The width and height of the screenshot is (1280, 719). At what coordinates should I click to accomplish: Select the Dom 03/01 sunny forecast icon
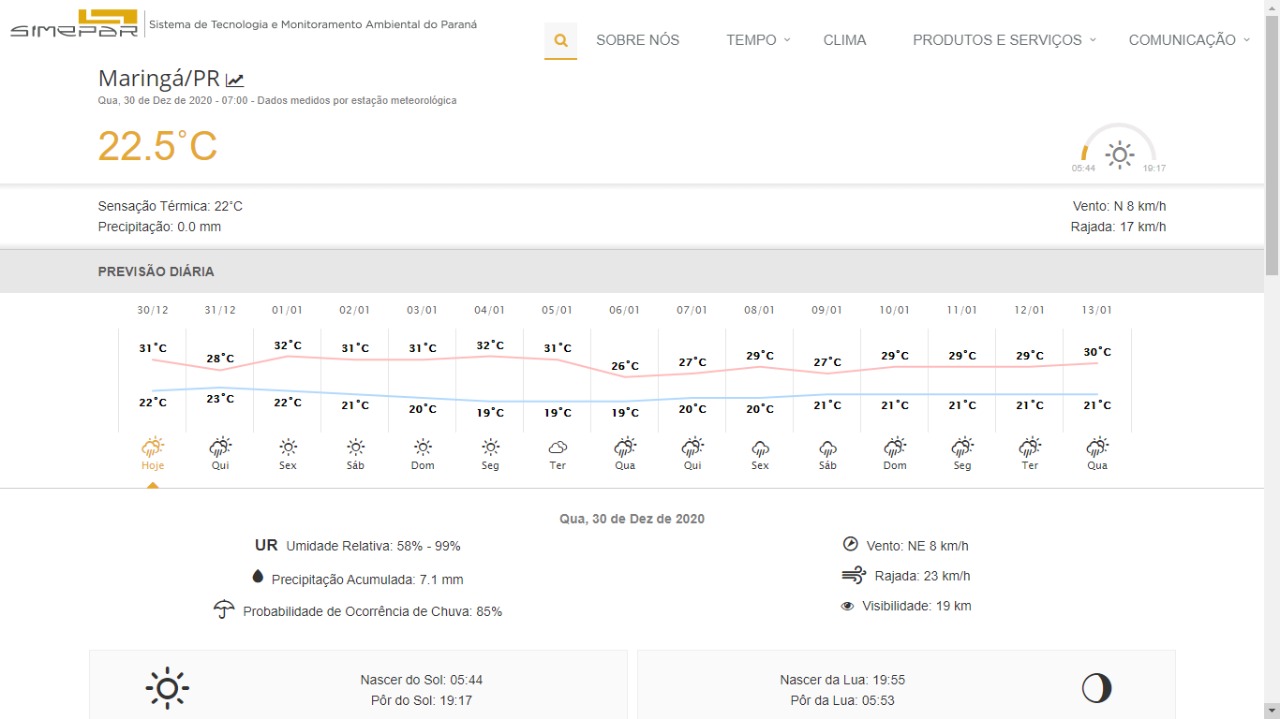[x=423, y=447]
